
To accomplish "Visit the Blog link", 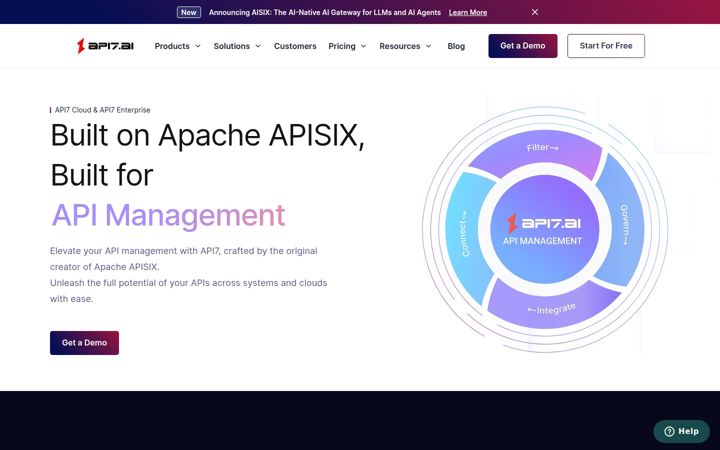I will 456,46.
